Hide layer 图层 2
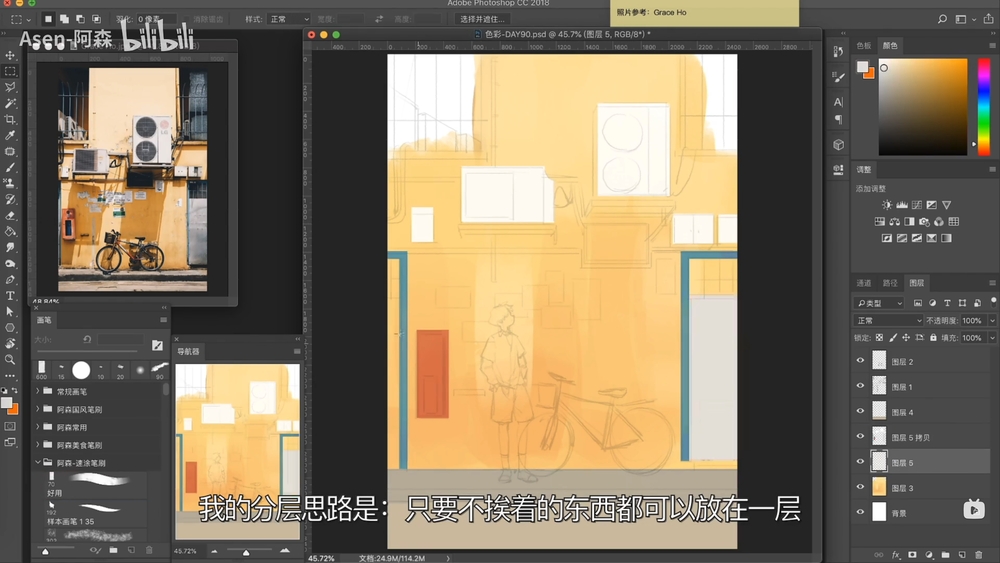This screenshot has width=1000, height=563. tap(860, 361)
